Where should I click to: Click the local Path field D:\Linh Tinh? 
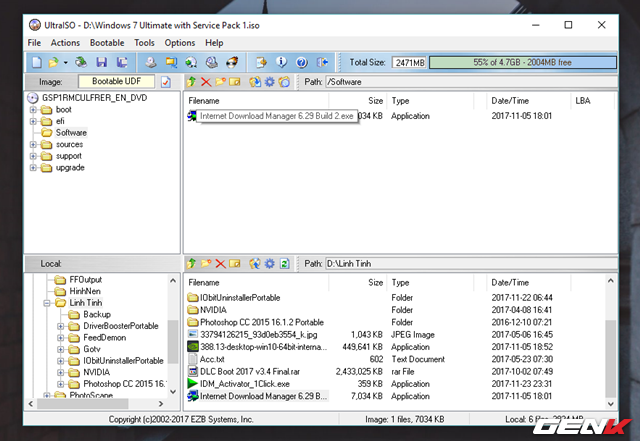[471, 264]
